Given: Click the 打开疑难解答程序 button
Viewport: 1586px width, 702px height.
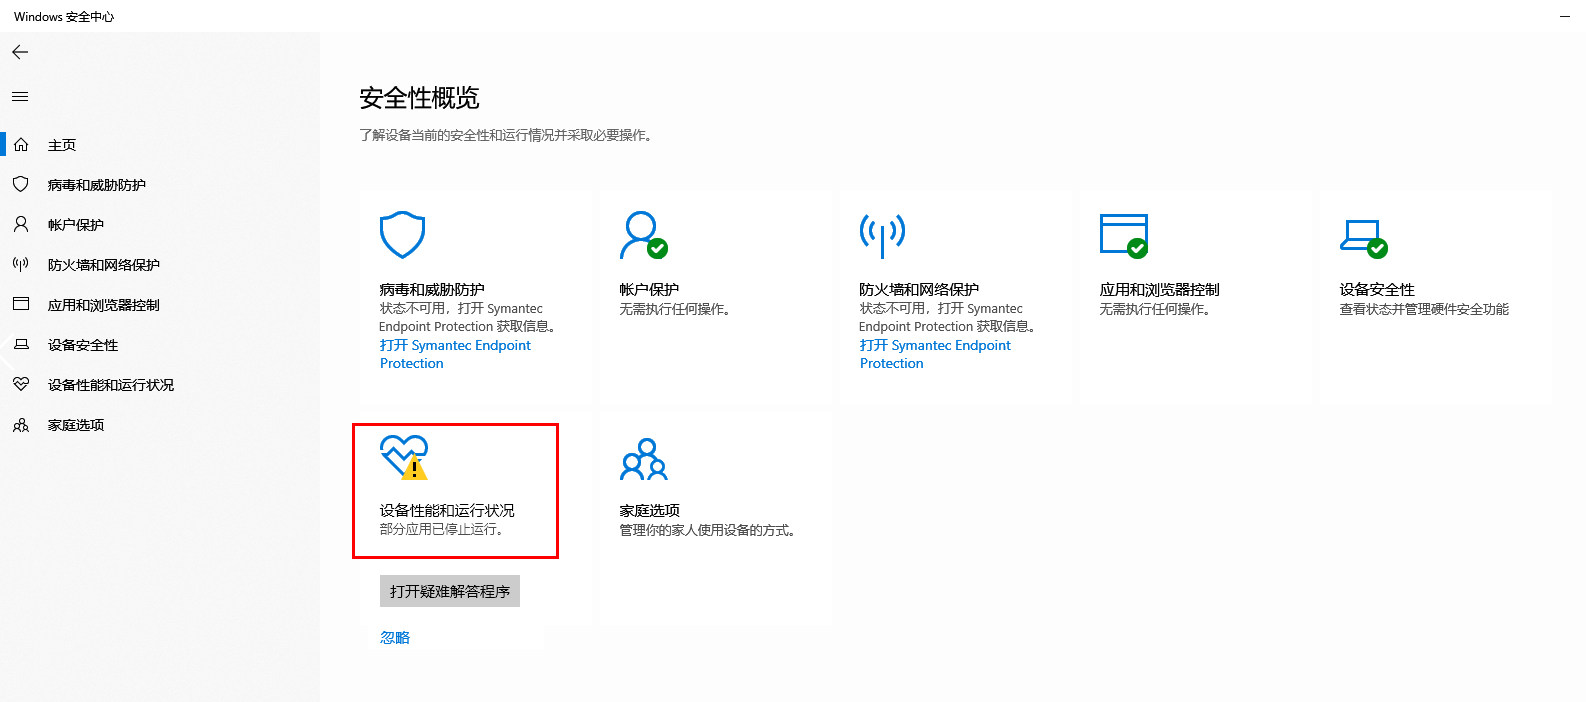Looking at the screenshot, I should (x=449, y=591).
